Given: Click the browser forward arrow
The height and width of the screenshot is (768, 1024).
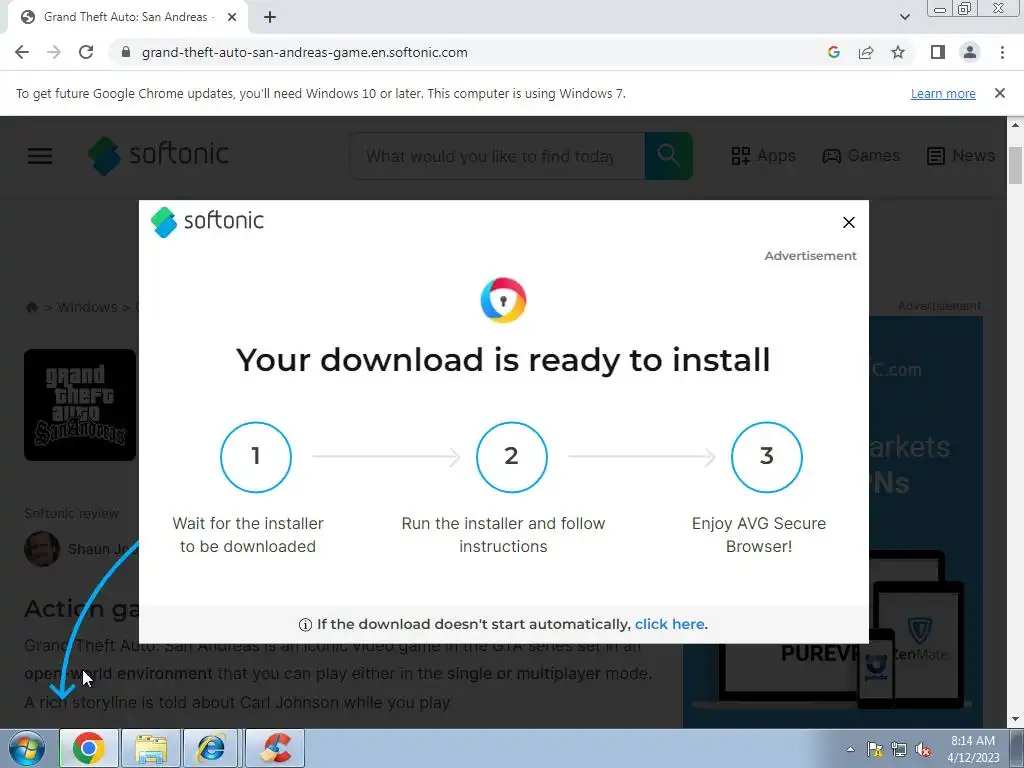Looking at the screenshot, I should (54, 52).
